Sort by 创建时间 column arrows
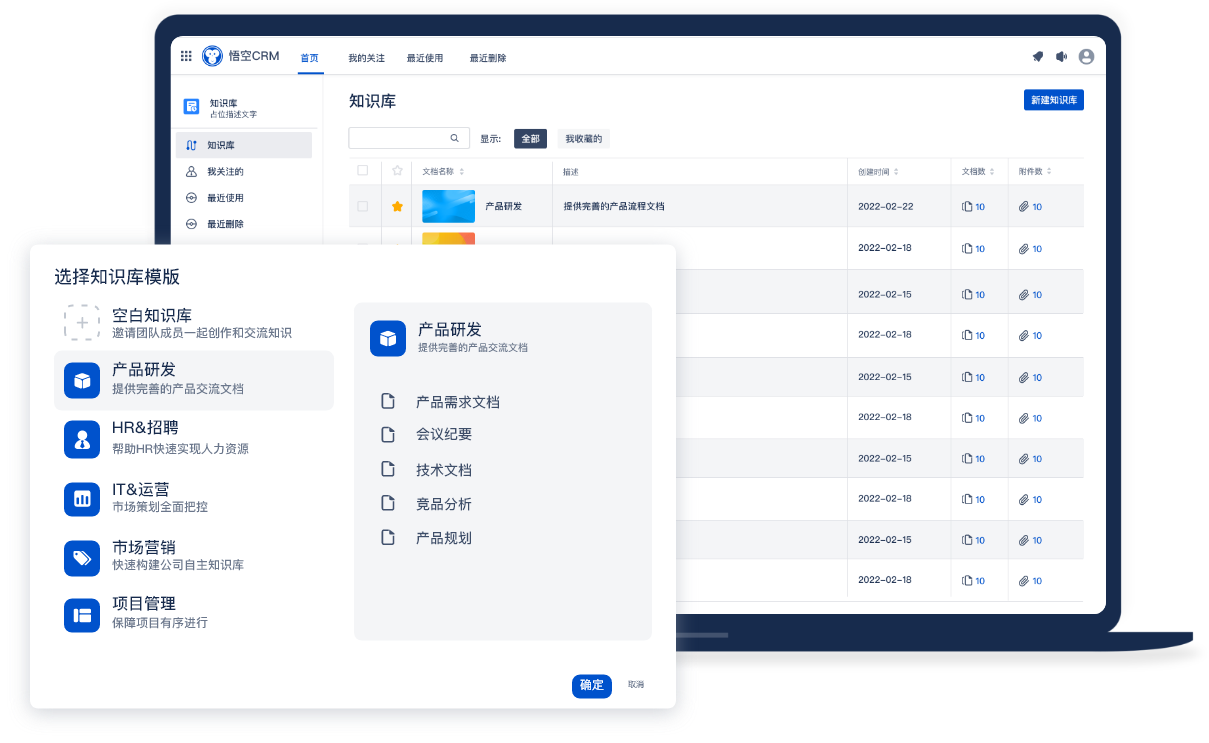The height and width of the screenshot is (743, 1209). (896, 172)
